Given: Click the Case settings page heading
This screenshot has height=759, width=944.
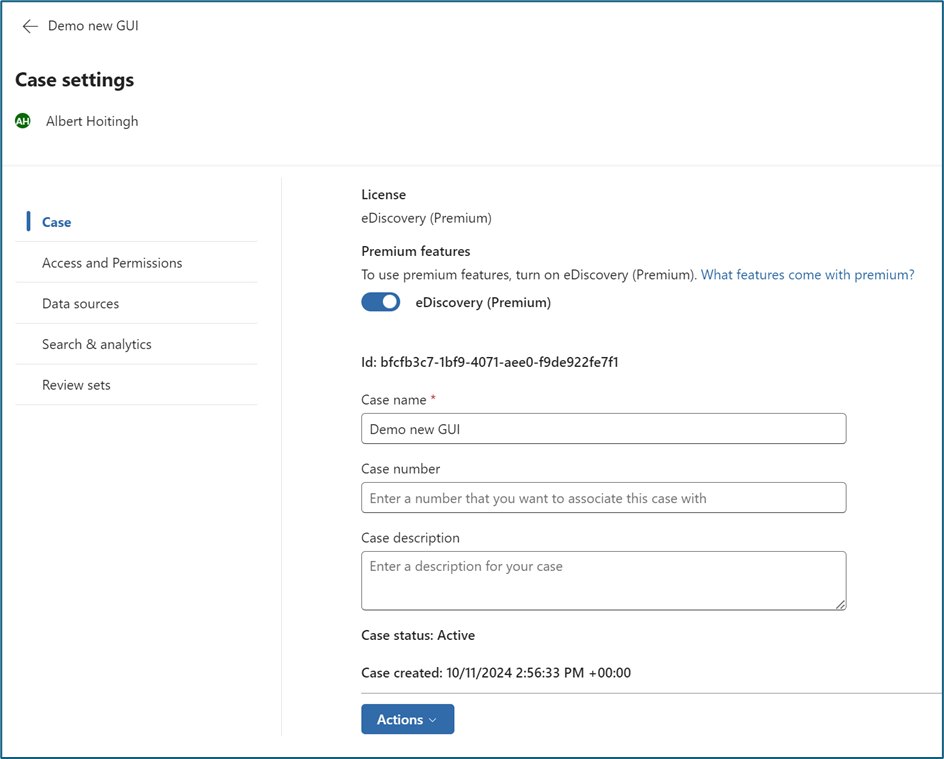Looking at the screenshot, I should 74,80.
